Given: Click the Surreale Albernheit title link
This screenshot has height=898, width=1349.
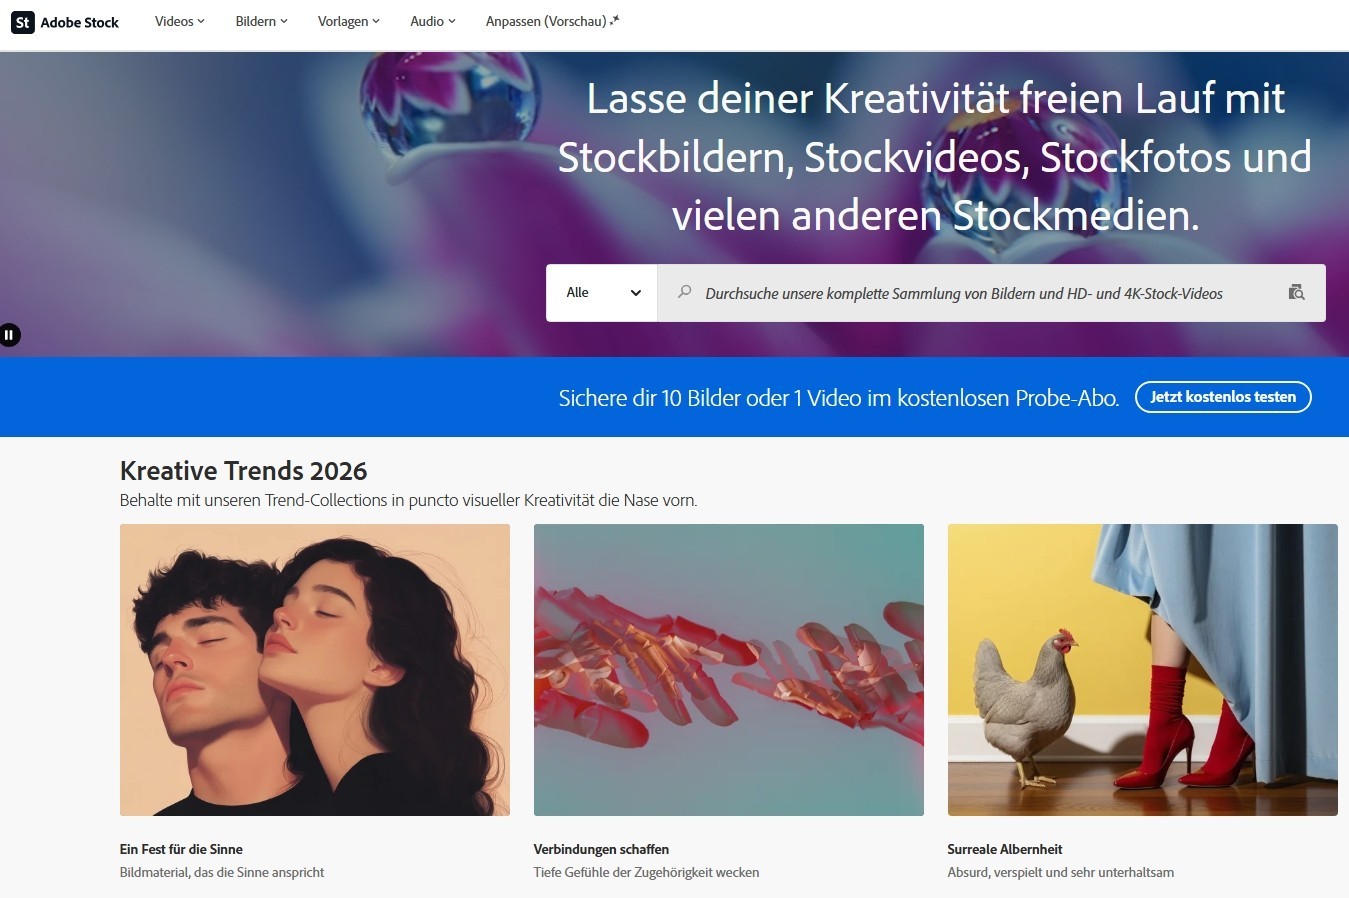Looking at the screenshot, I should (x=1004, y=849).
